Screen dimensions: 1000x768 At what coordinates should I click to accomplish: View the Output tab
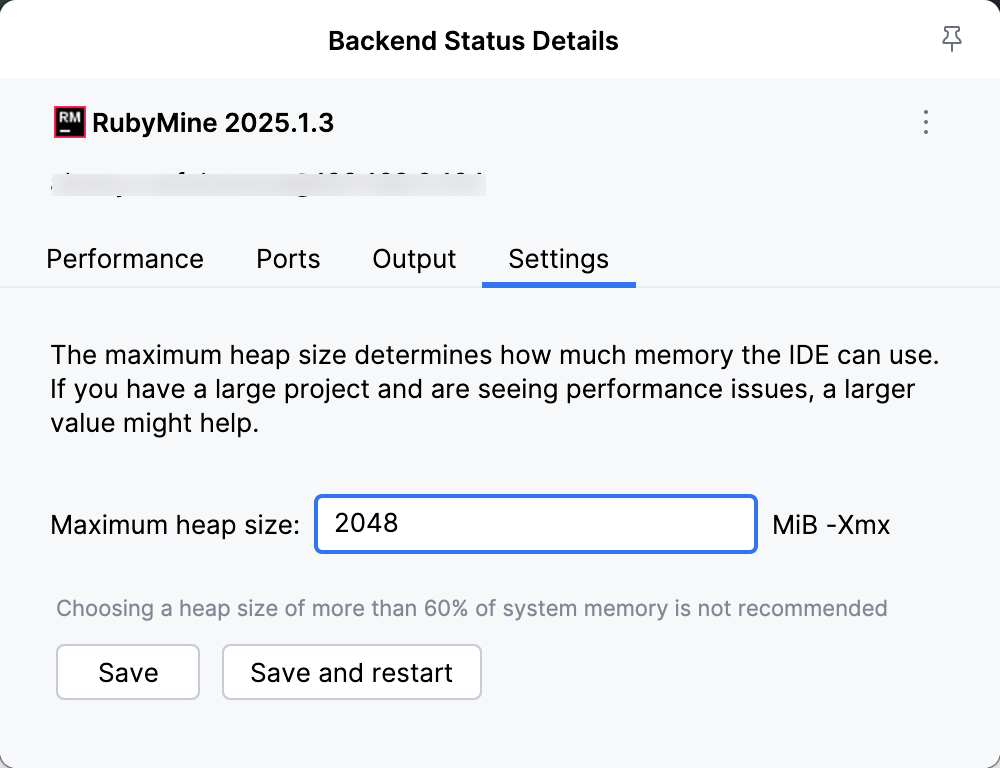413,259
